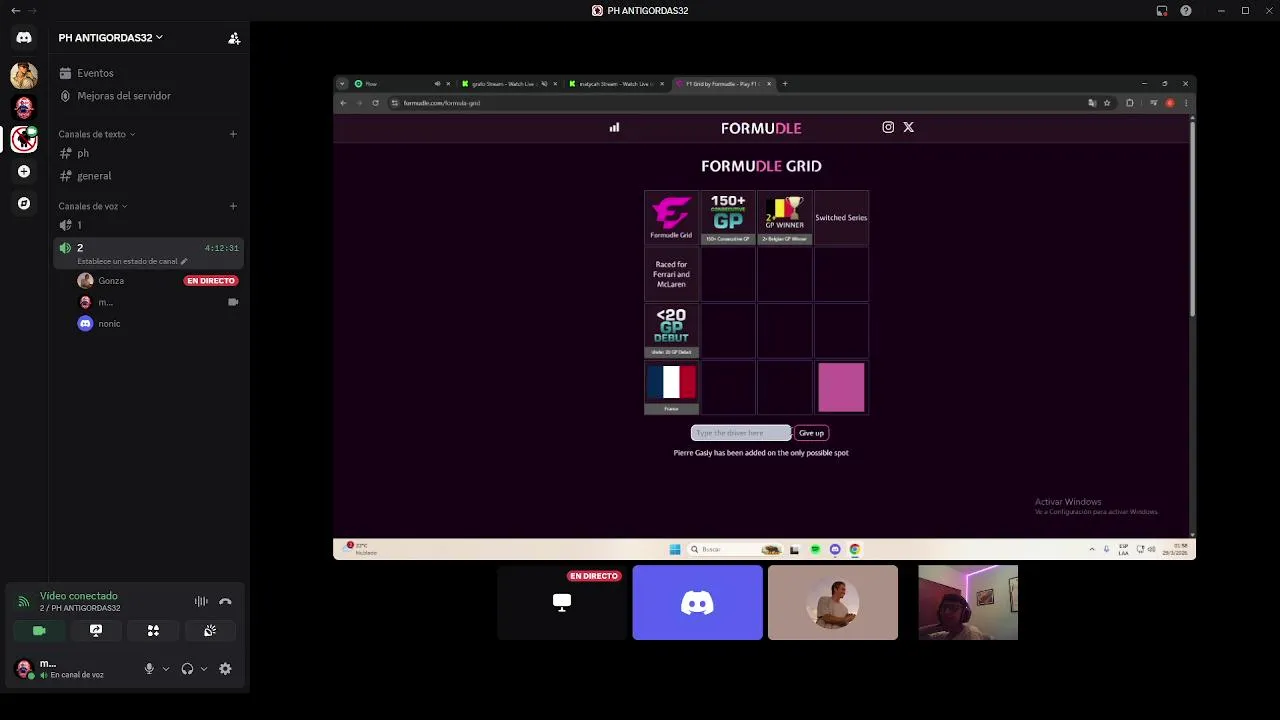Click the Belgian GP Winner column header
The width and height of the screenshot is (1280, 720).
(784, 217)
